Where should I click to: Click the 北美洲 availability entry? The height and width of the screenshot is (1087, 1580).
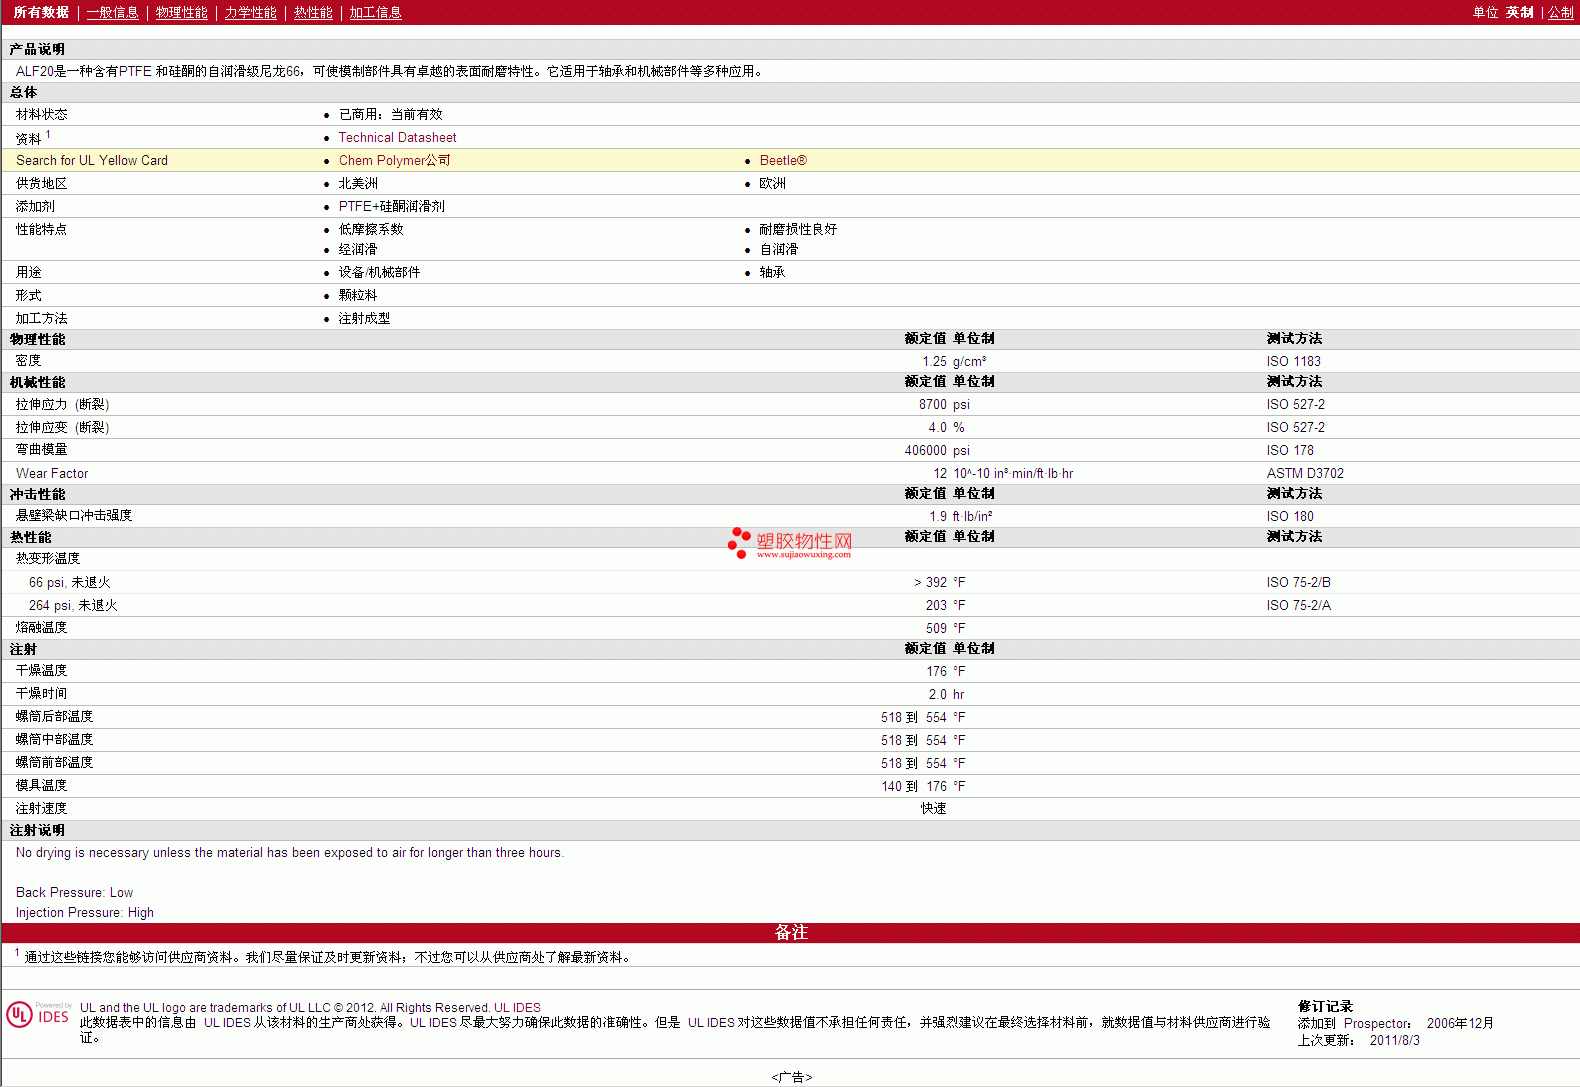pyautogui.click(x=358, y=183)
